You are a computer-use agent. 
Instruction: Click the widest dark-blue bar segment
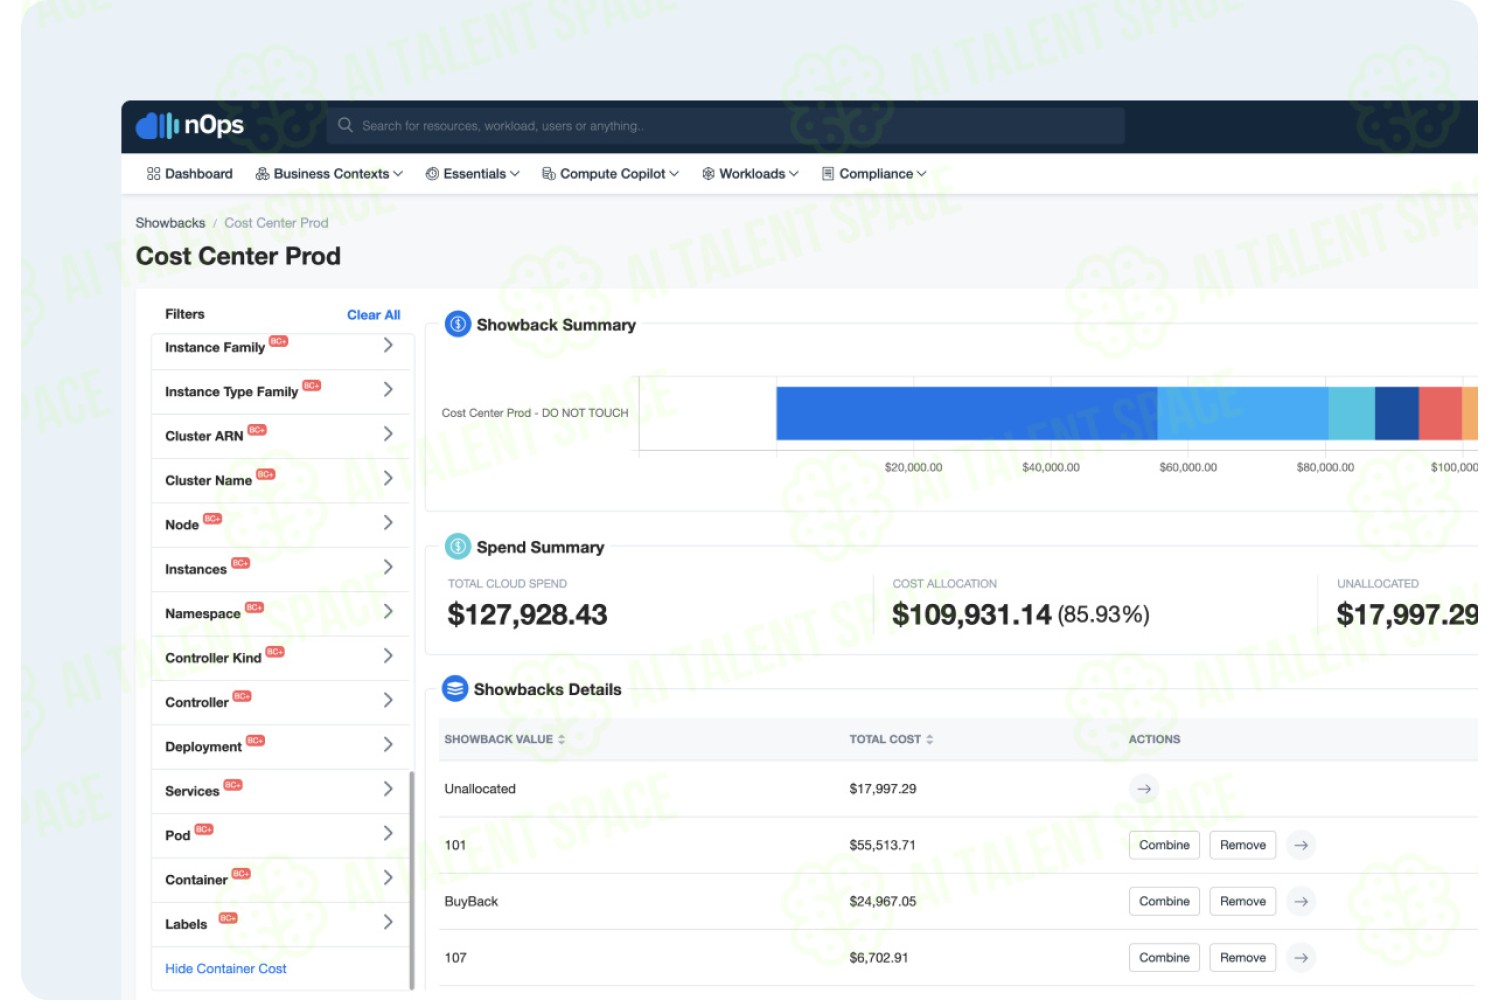point(967,413)
